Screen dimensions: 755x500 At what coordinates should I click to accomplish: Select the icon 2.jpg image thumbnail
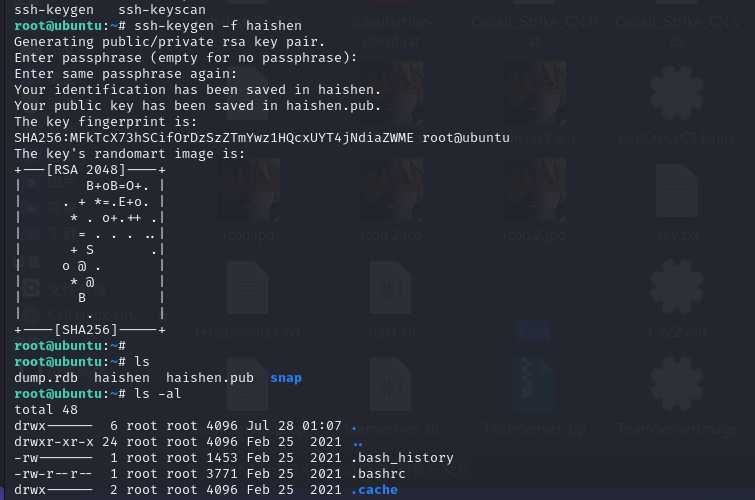[x=534, y=190]
